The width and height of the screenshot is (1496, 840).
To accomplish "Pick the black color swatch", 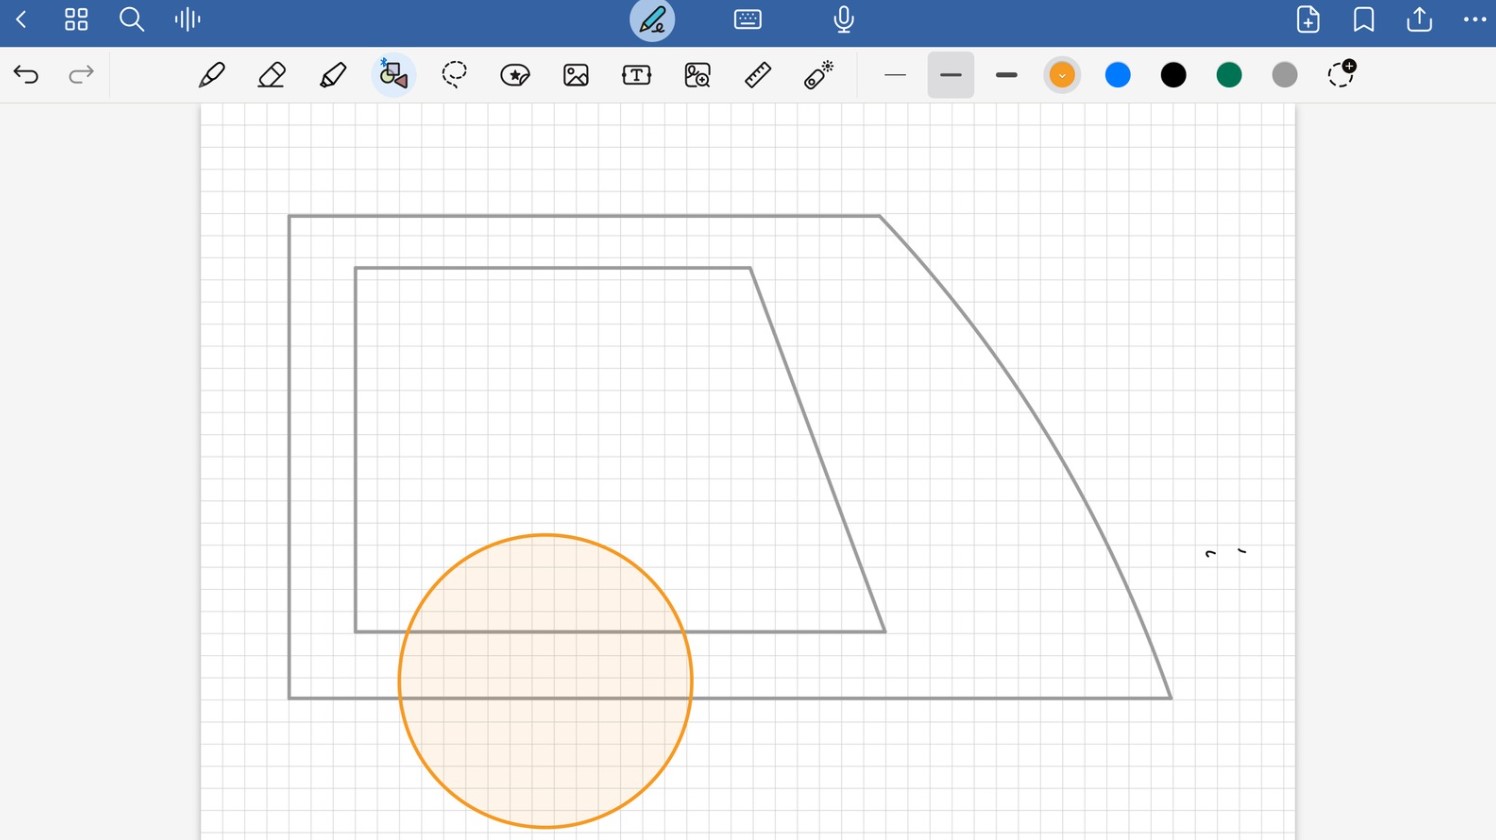I will [x=1174, y=75].
